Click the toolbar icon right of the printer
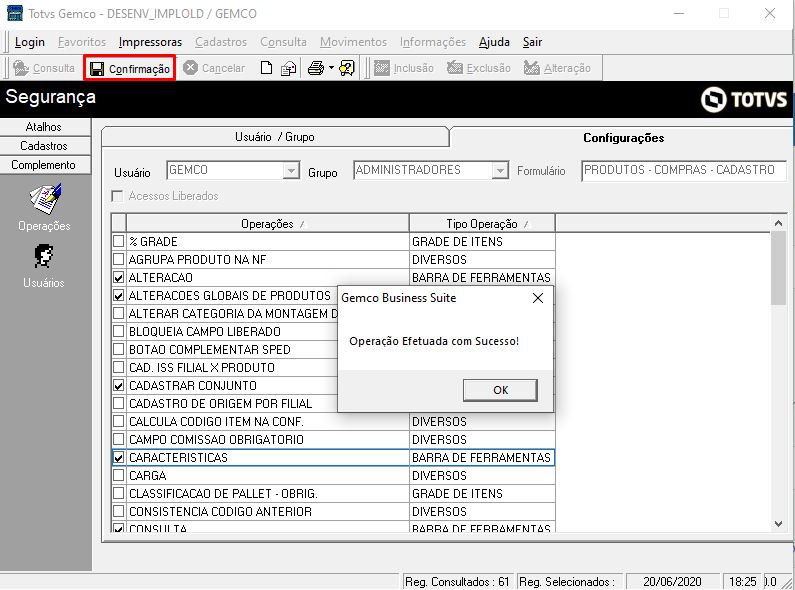 pos(347,68)
